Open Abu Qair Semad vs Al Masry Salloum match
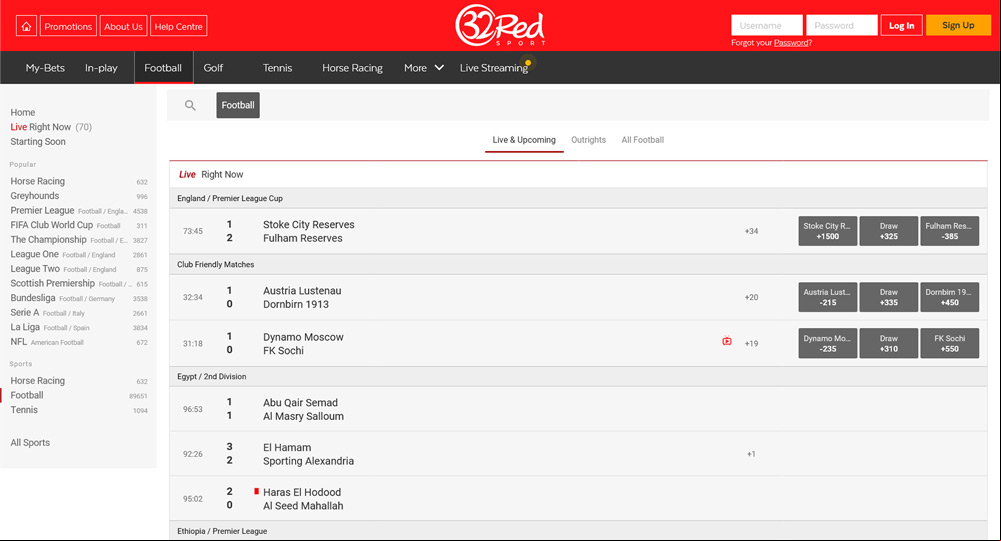Image resolution: width=1001 pixels, height=541 pixels. coord(578,409)
